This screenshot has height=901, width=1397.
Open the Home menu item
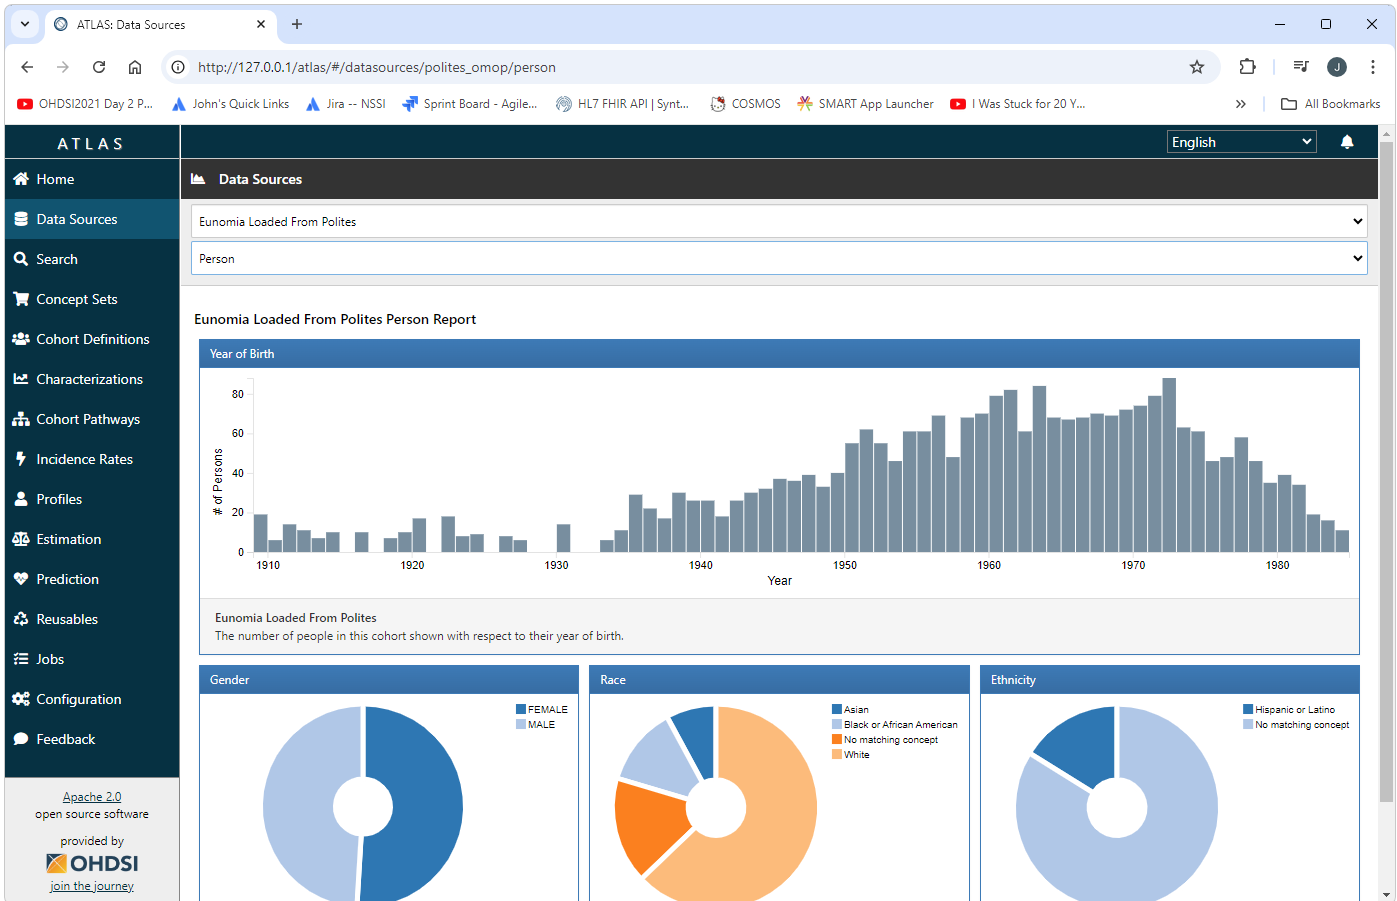pos(92,179)
